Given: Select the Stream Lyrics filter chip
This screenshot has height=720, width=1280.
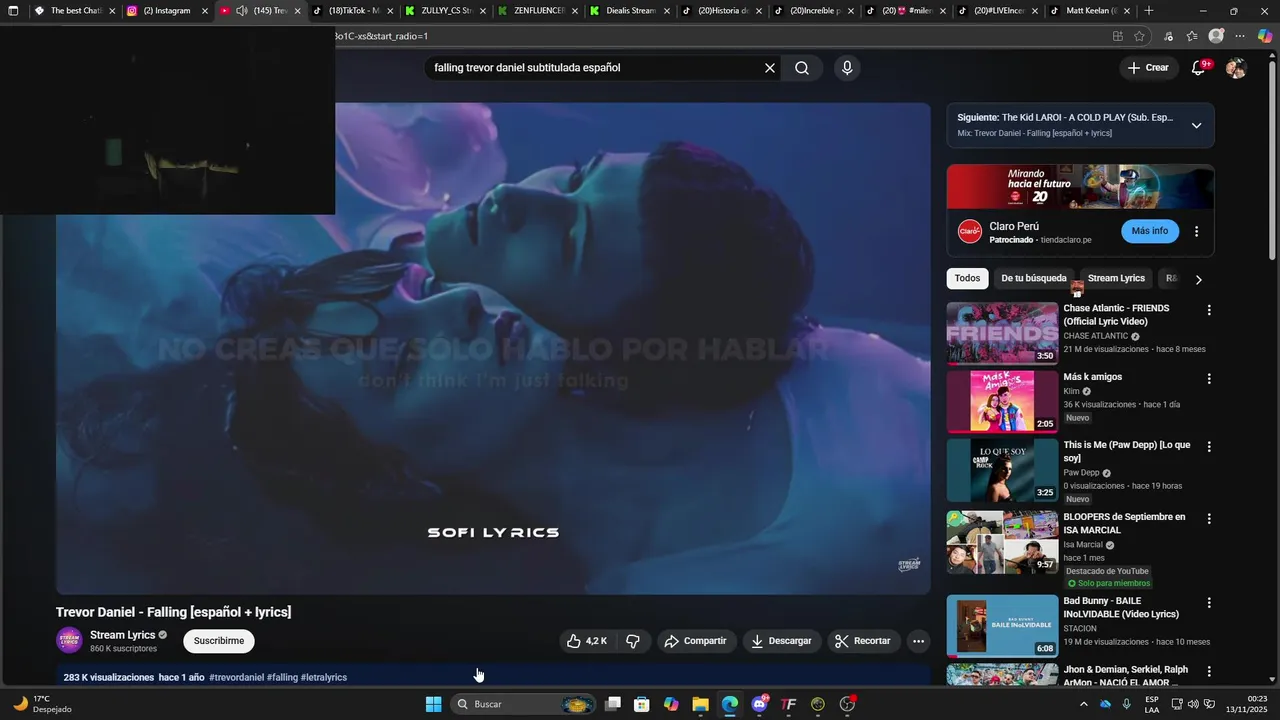Looking at the screenshot, I should coord(1116,278).
